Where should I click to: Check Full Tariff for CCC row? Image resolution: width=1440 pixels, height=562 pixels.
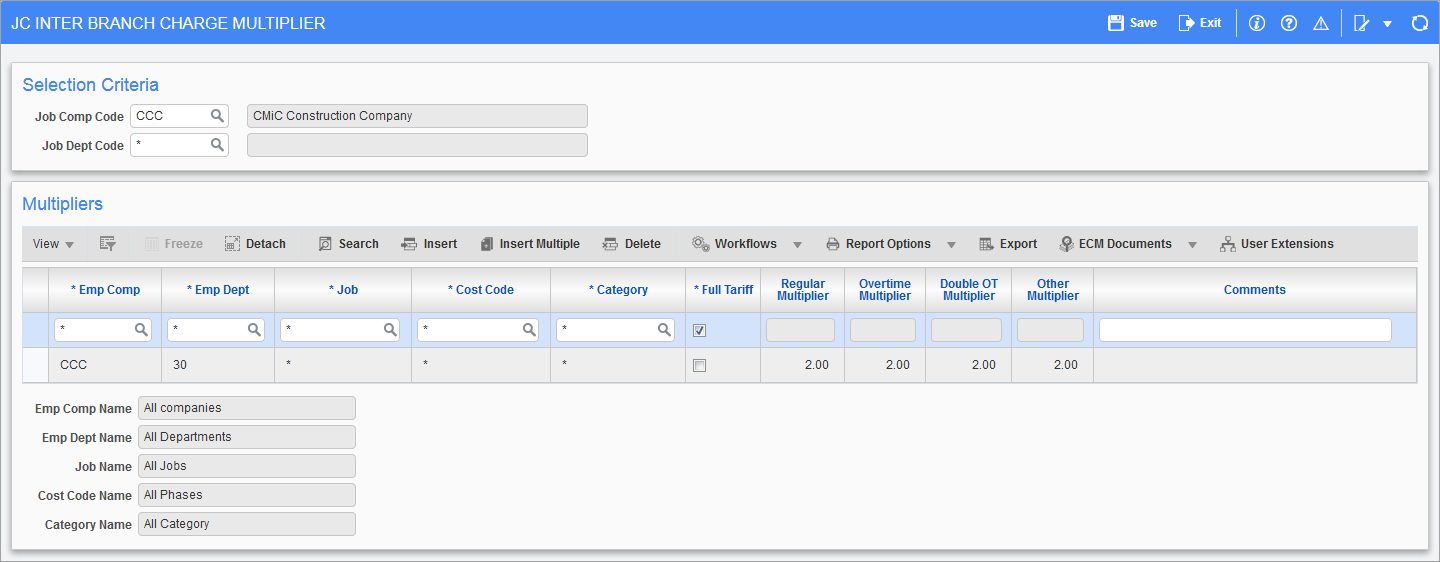click(x=699, y=365)
